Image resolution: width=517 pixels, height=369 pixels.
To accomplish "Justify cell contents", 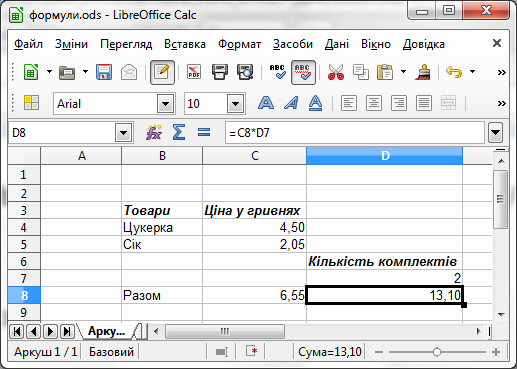I will (424, 103).
